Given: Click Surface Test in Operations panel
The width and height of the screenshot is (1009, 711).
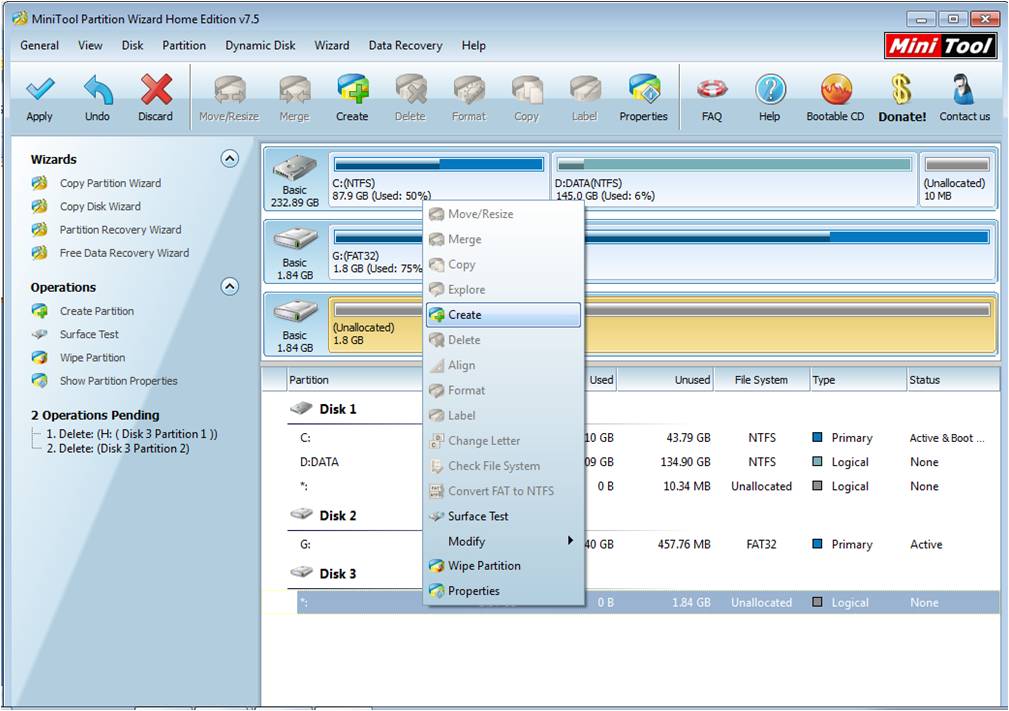Looking at the screenshot, I should click(89, 334).
